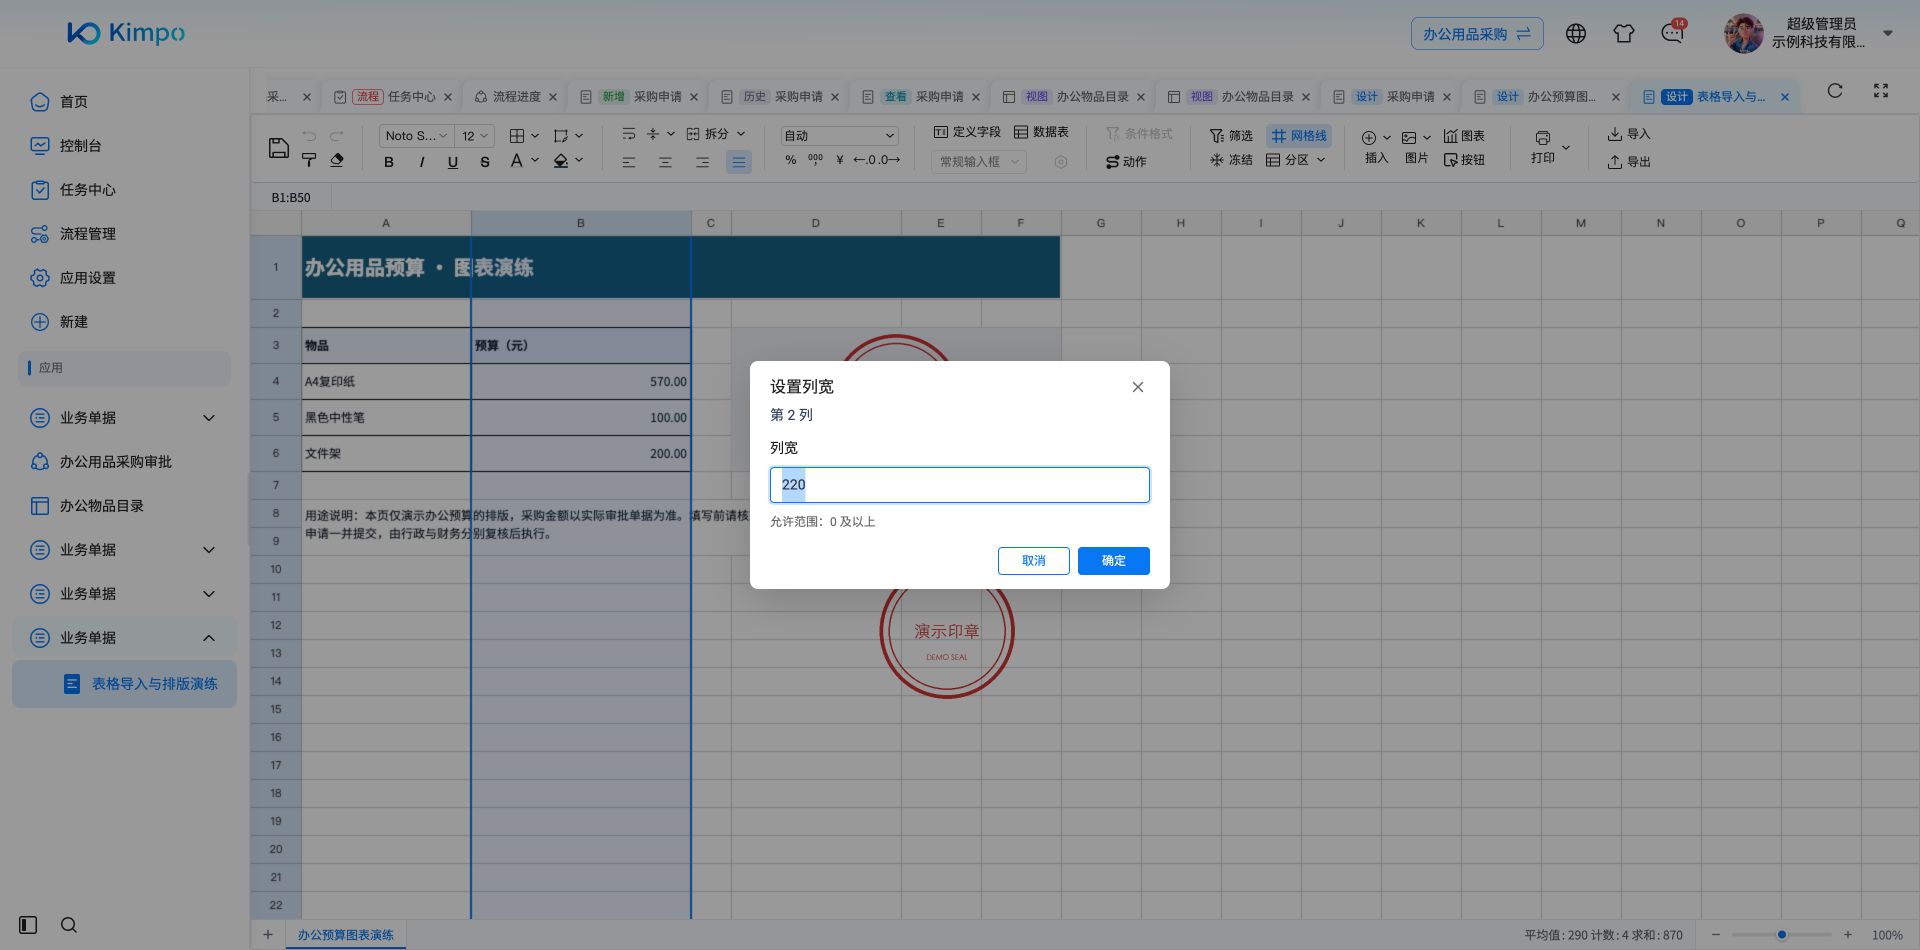Toggle italic formatting
Viewport: 1920px width, 950px height.
coord(421,161)
